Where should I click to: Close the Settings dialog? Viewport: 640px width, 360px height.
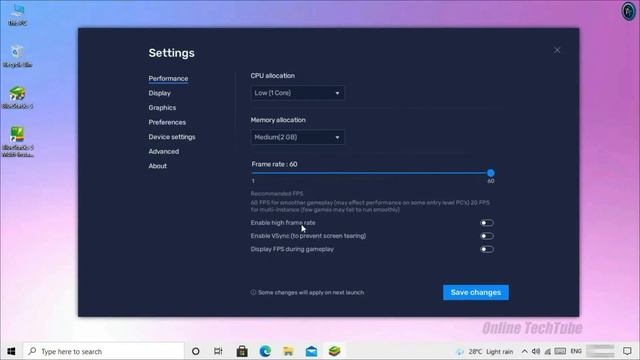557,50
